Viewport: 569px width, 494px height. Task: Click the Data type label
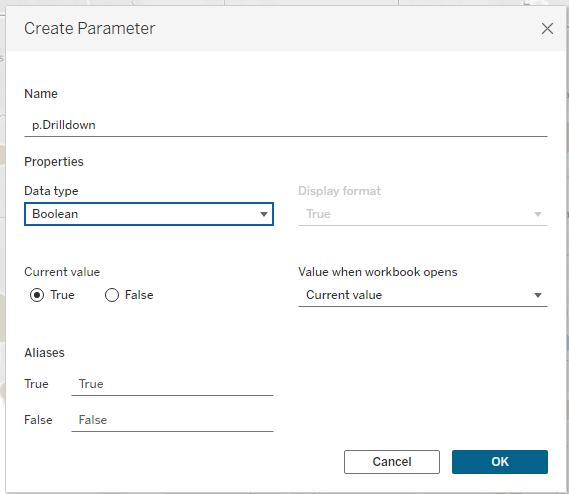51,191
